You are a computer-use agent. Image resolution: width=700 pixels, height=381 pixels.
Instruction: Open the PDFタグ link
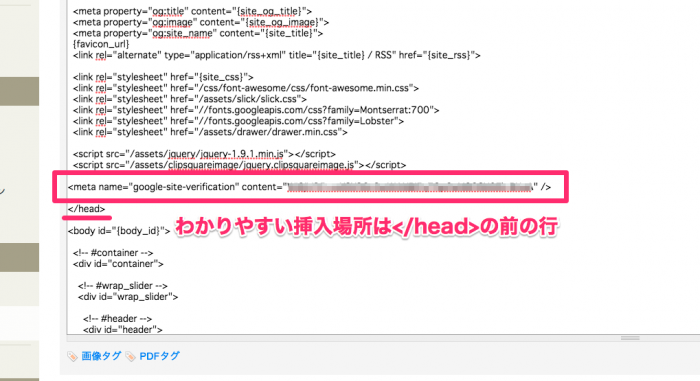click(159, 356)
